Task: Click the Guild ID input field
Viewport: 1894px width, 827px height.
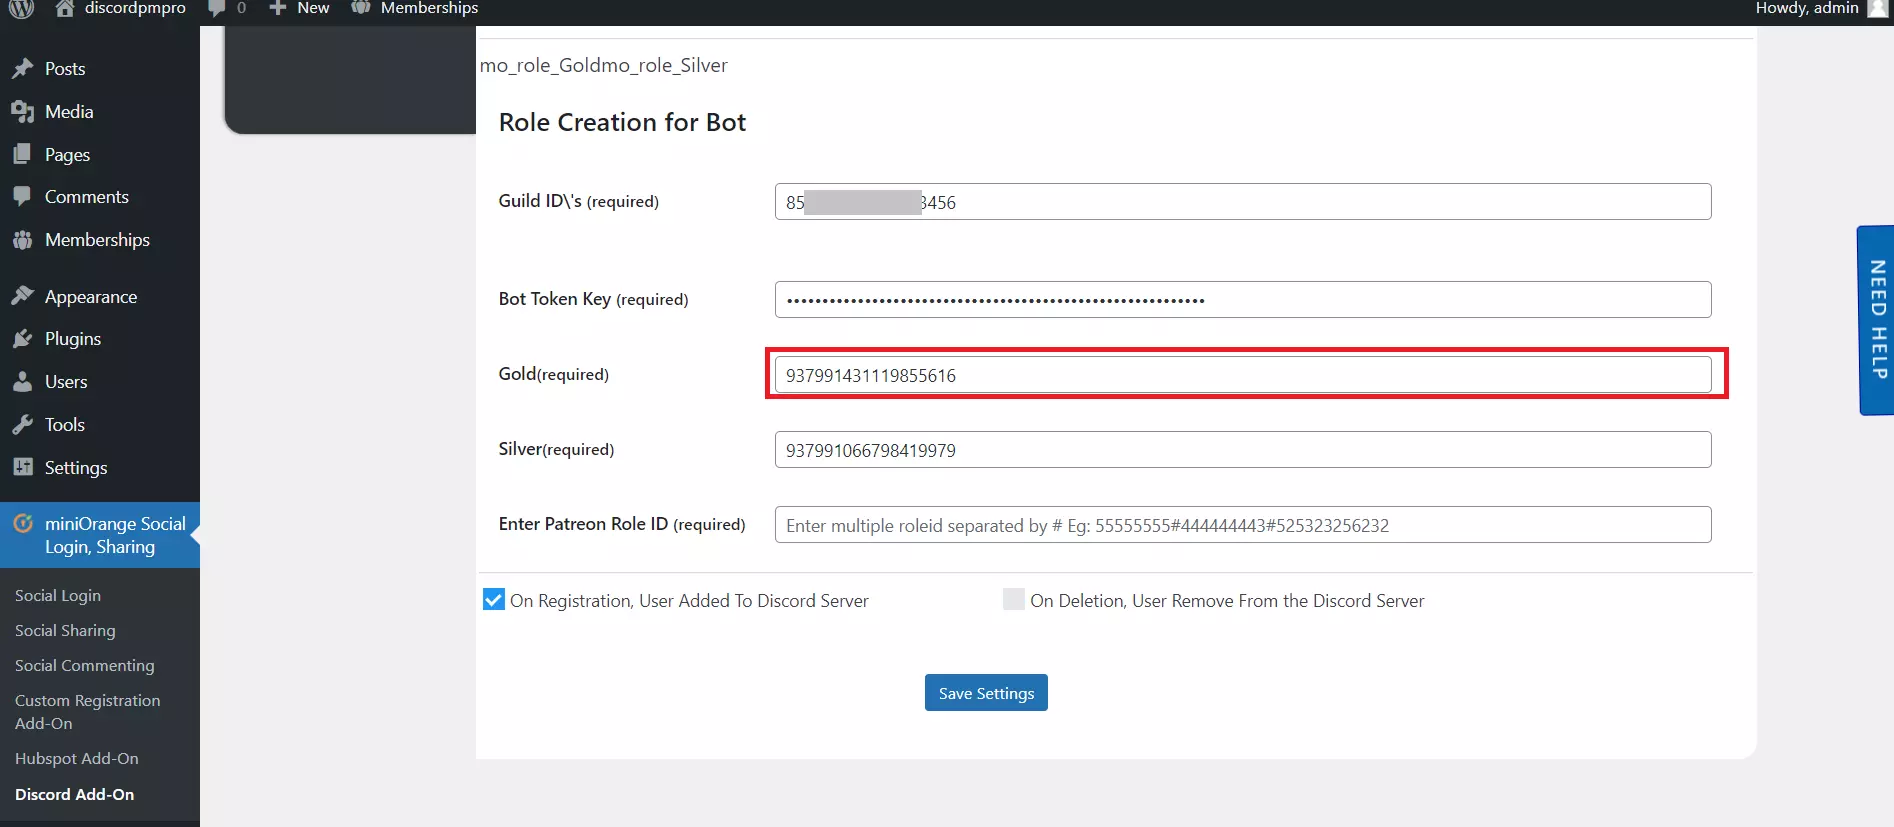Action: [1243, 202]
